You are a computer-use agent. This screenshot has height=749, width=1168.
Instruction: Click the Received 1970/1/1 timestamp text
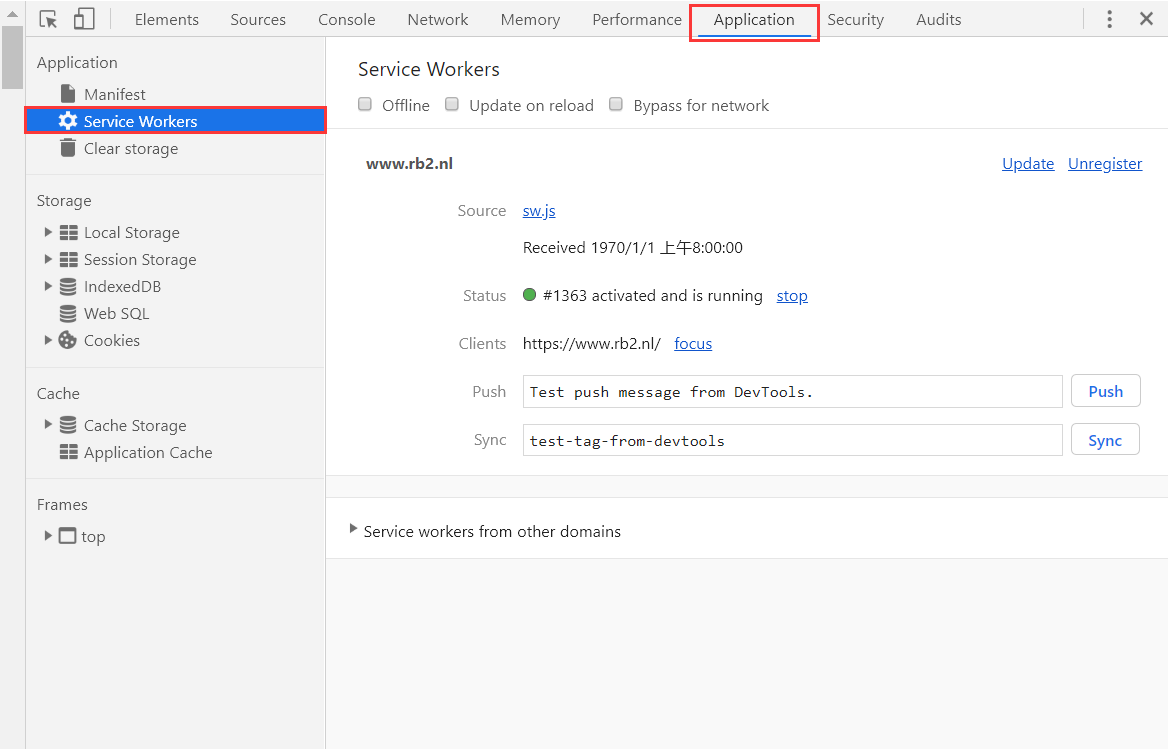point(632,247)
